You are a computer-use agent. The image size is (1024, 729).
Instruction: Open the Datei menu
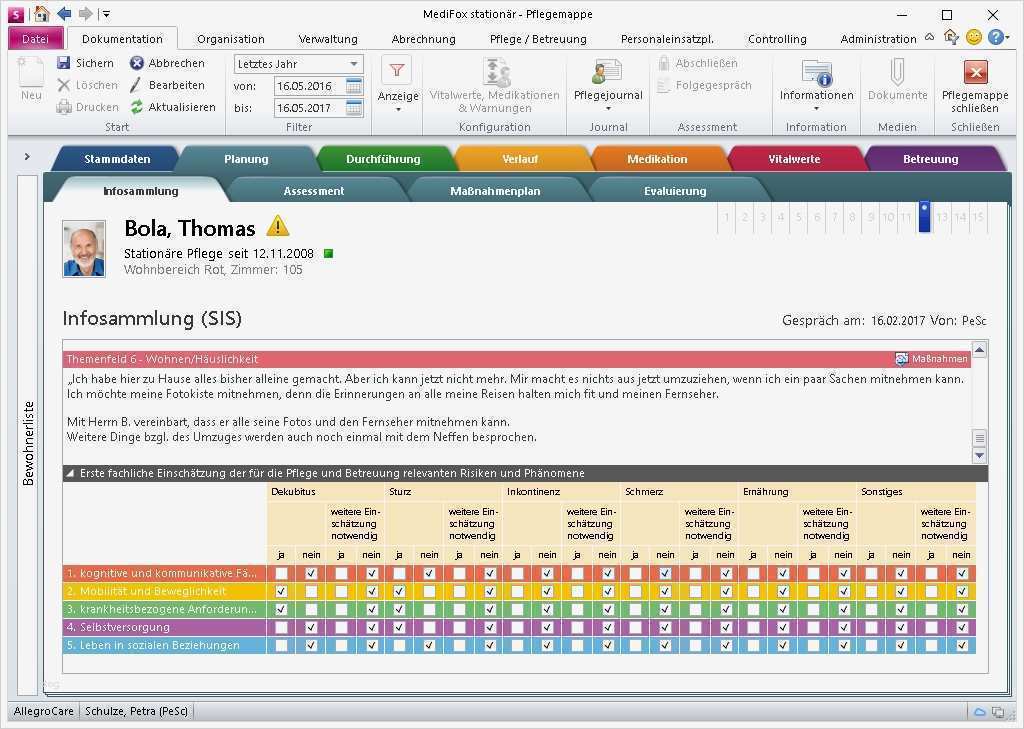35,39
